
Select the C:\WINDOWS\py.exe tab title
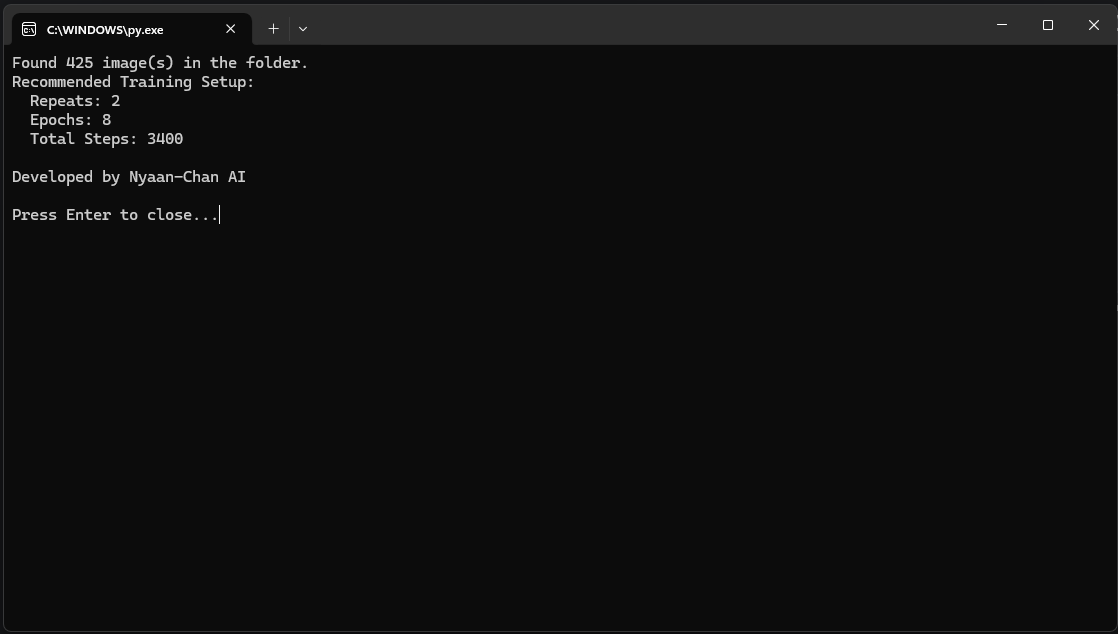click(105, 30)
